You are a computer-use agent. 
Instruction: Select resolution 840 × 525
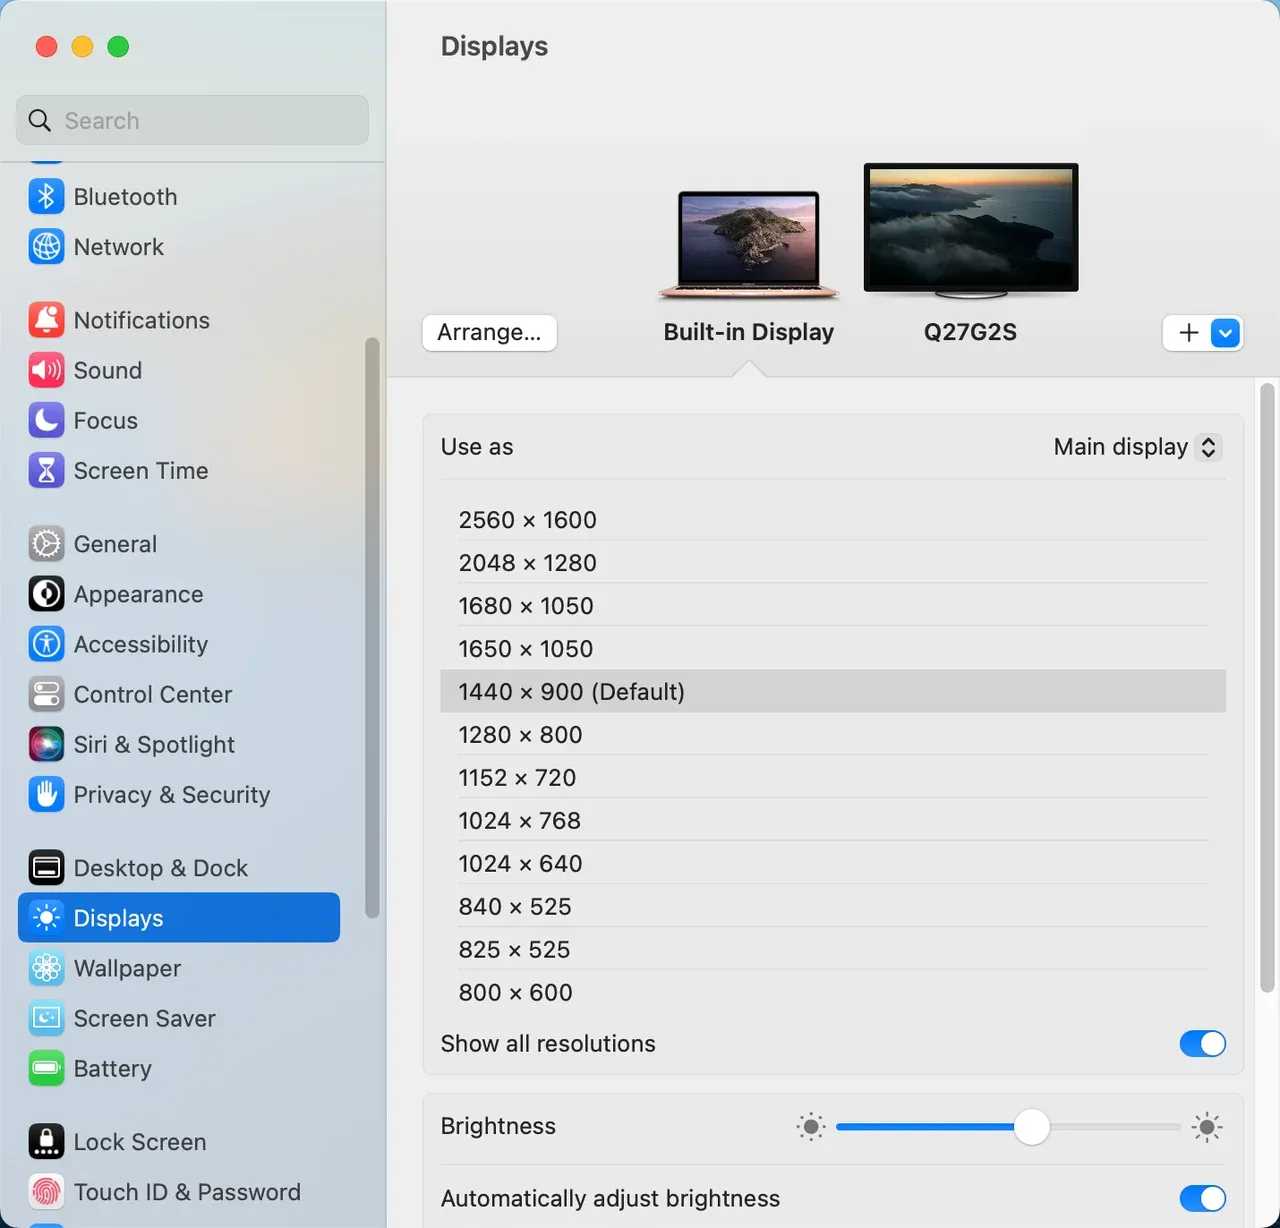tap(833, 907)
